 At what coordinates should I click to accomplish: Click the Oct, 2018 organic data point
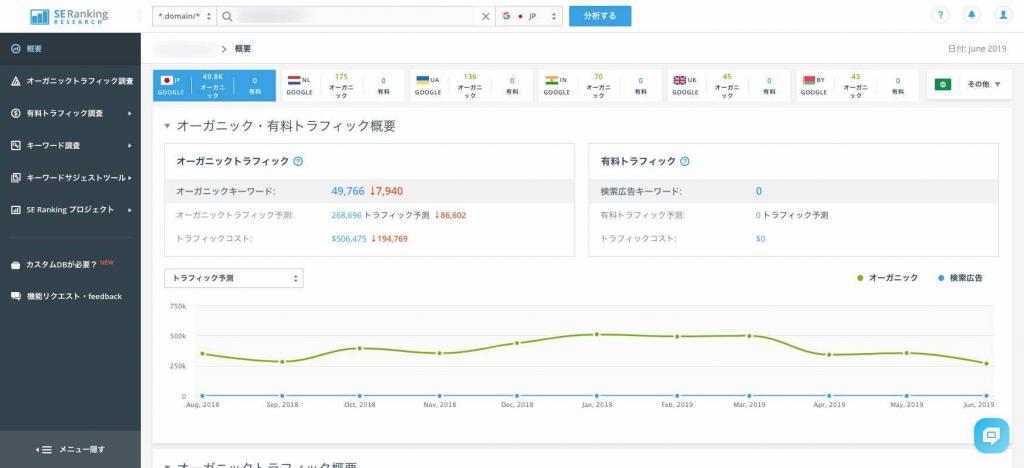[359, 348]
